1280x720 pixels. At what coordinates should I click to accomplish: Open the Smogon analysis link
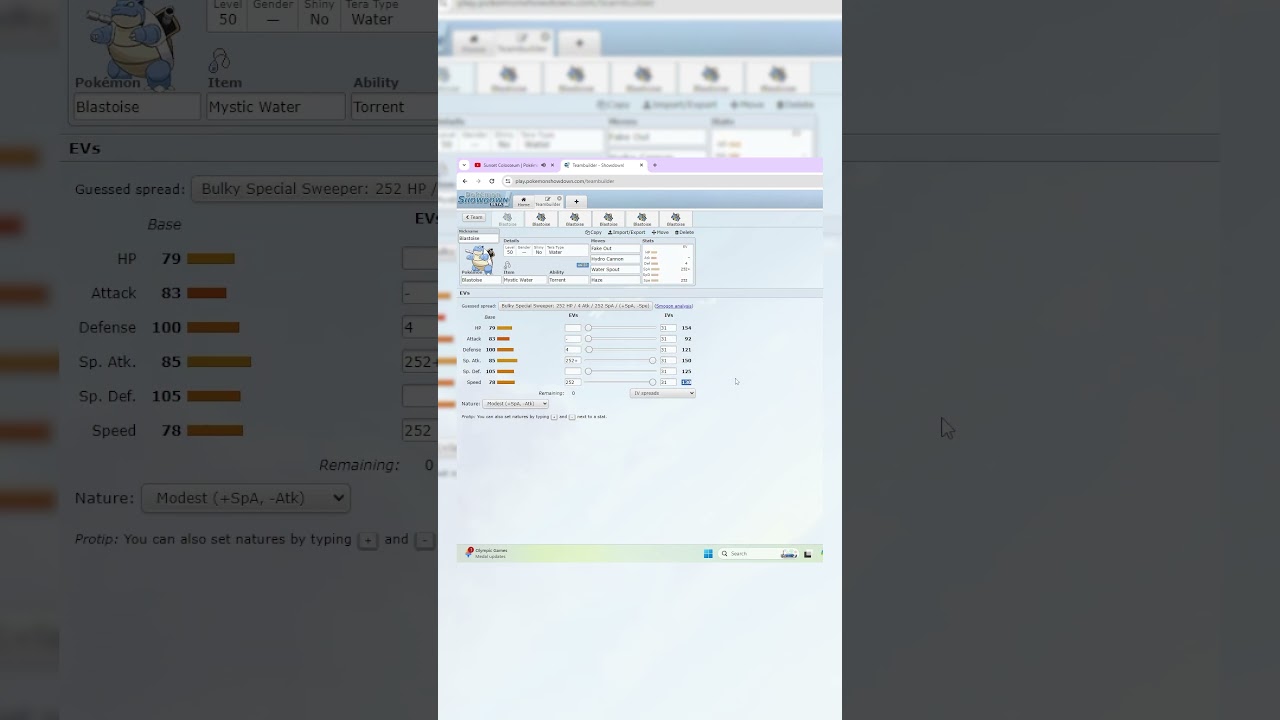pyautogui.click(x=673, y=306)
